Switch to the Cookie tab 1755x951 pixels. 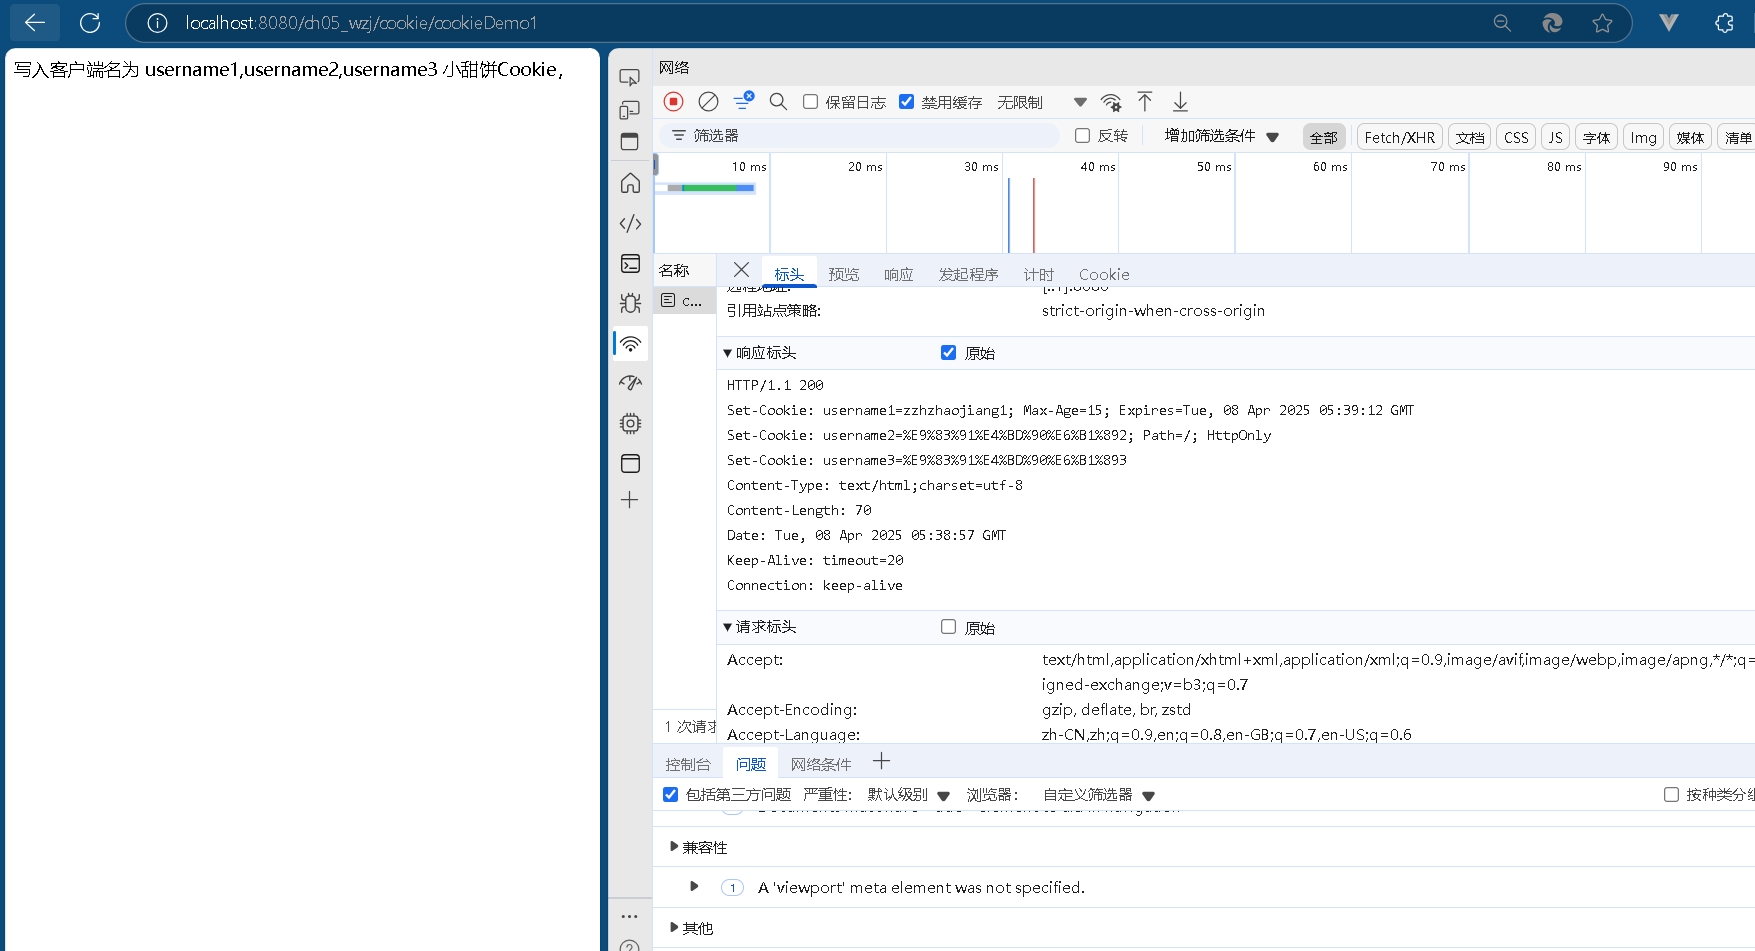[1104, 274]
